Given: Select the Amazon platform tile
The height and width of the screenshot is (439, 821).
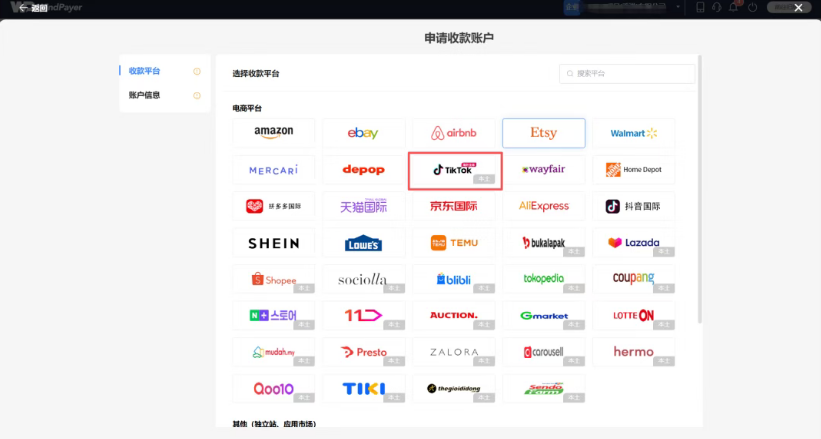Looking at the screenshot, I should pos(274,133).
